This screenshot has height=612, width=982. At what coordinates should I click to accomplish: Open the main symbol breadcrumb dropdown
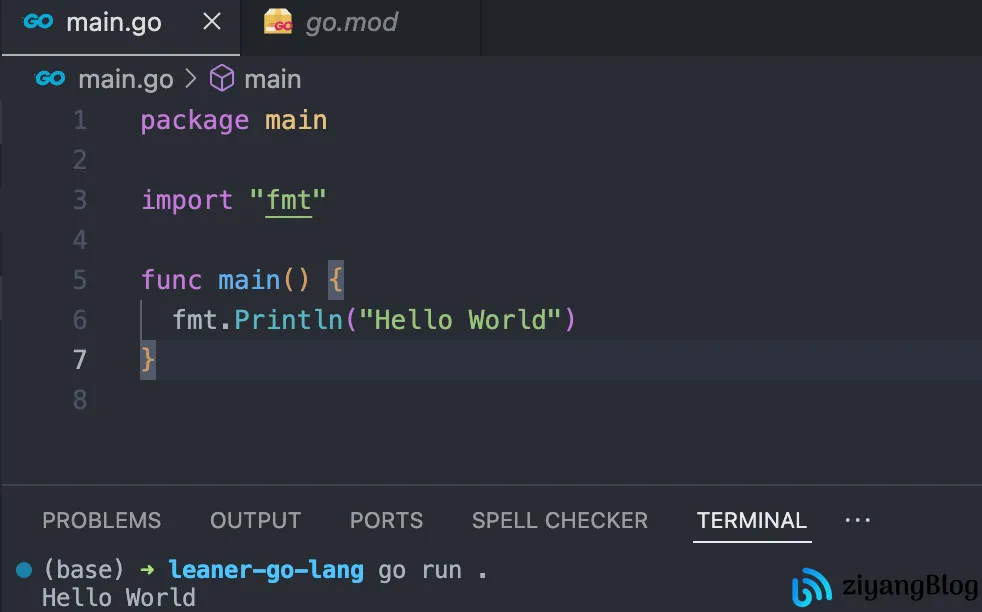tap(272, 79)
